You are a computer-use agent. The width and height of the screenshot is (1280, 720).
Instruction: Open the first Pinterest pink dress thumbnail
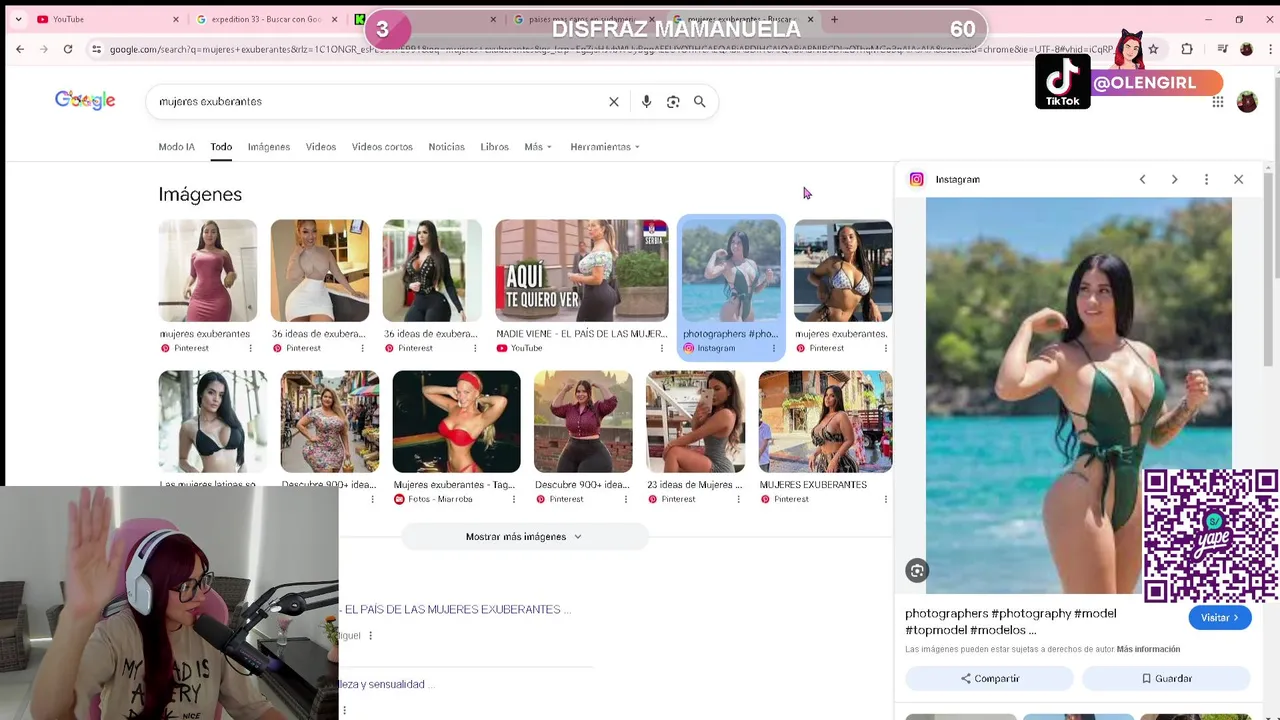click(208, 271)
